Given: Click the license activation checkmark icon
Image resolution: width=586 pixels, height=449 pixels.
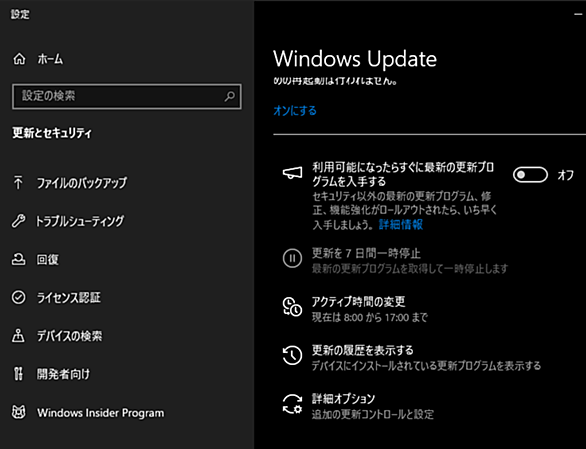Looking at the screenshot, I should tap(18, 298).
